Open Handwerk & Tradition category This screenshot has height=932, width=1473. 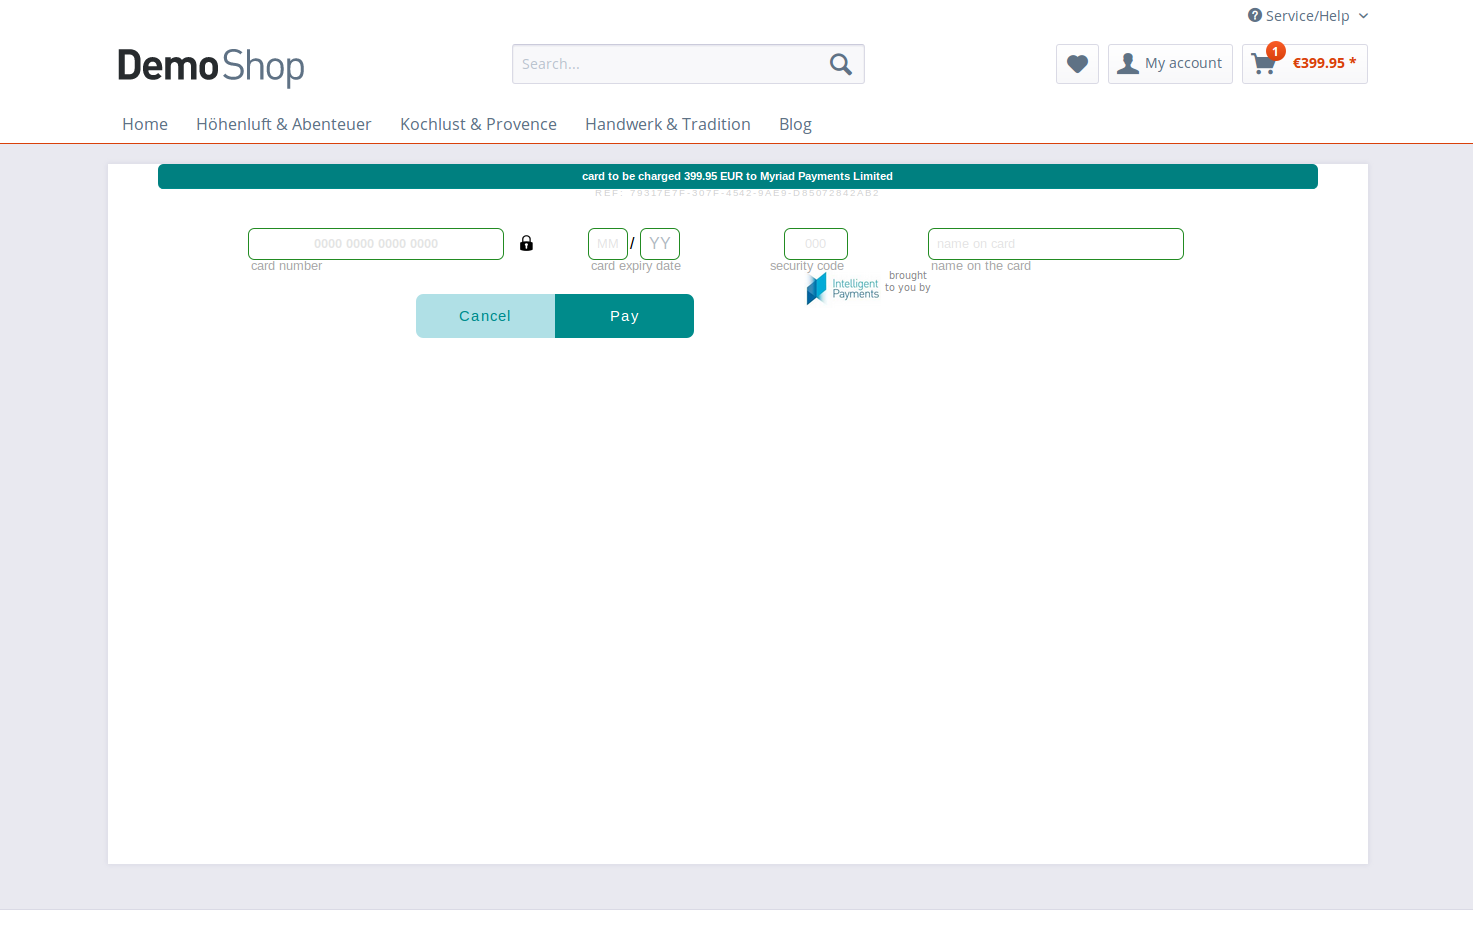point(667,124)
